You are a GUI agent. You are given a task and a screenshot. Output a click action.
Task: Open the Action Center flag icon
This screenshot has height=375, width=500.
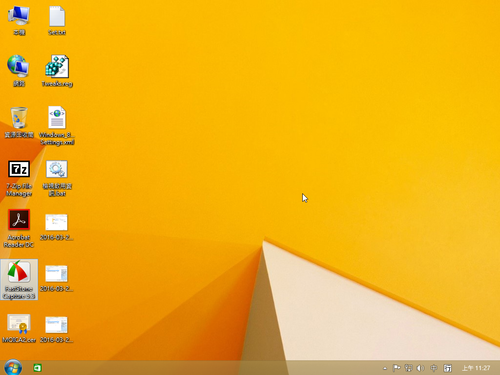(x=396, y=368)
